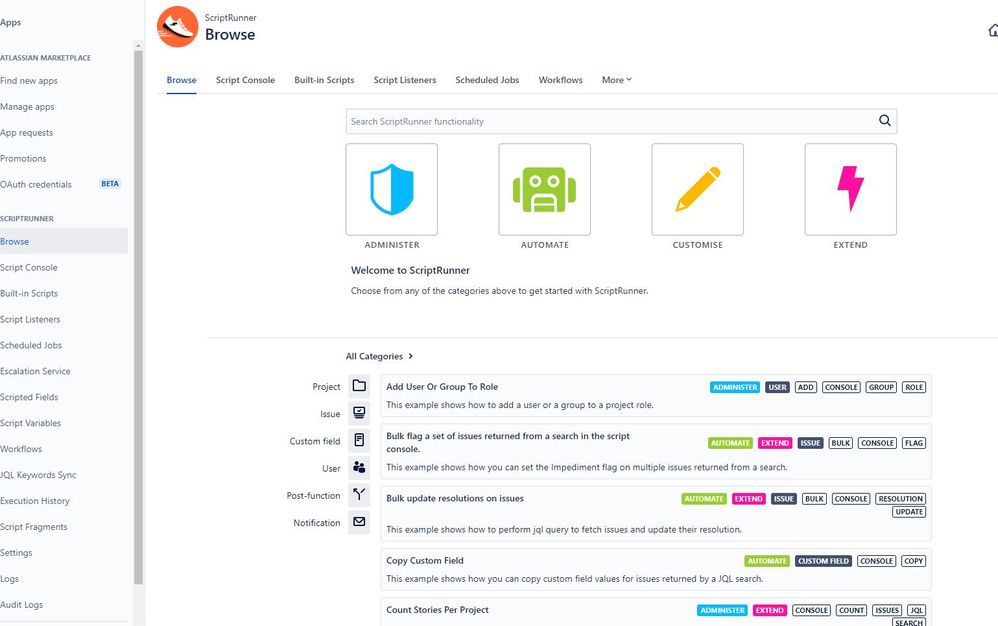Open Script Console in sidebar
The image size is (998, 626).
[29, 268]
